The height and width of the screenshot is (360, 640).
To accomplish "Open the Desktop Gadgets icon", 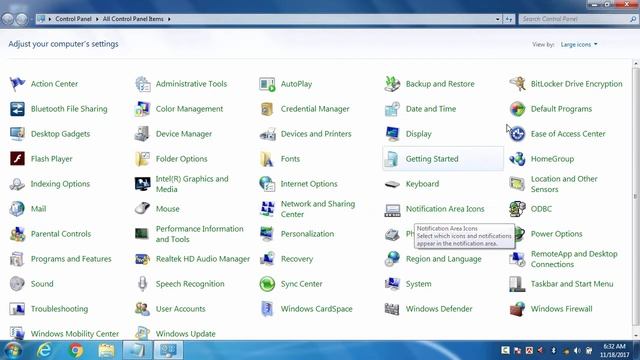I will click(x=17, y=134).
